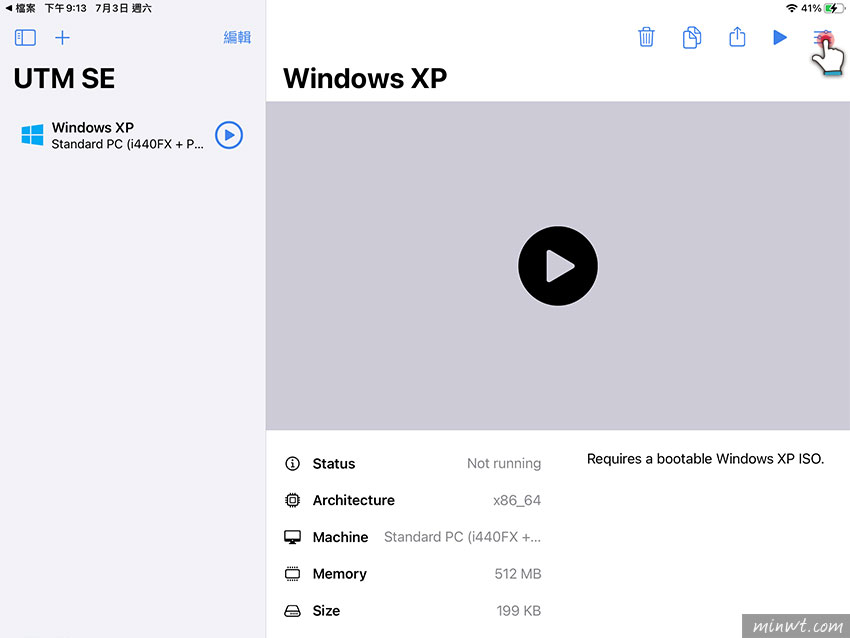Click the 'UTM SE' title

click(64, 79)
